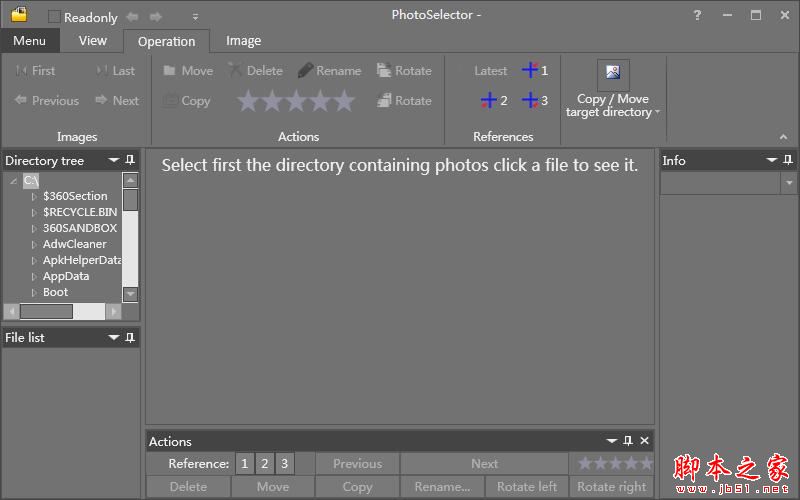
Task: Click the PhotoSelector app icon in title bar
Action: pyautogui.click(x=19, y=15)
